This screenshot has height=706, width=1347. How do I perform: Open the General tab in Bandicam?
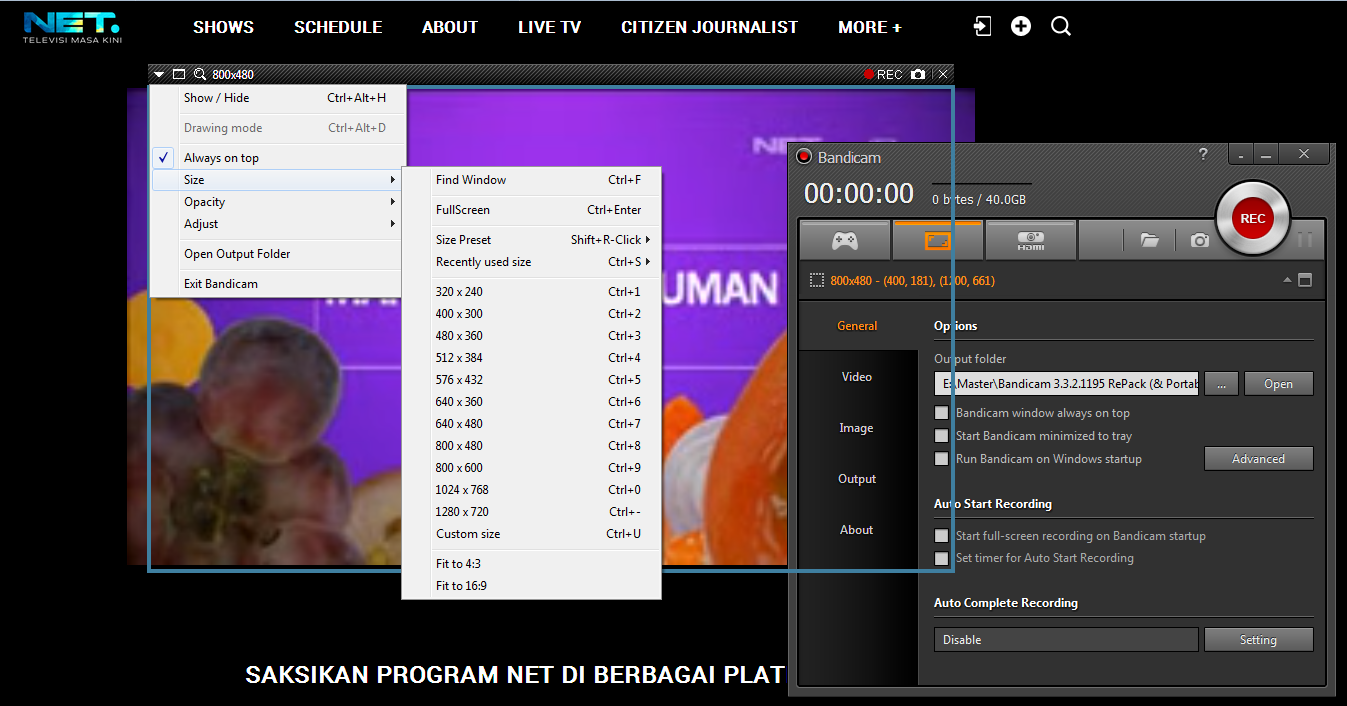tap(857, 326)
